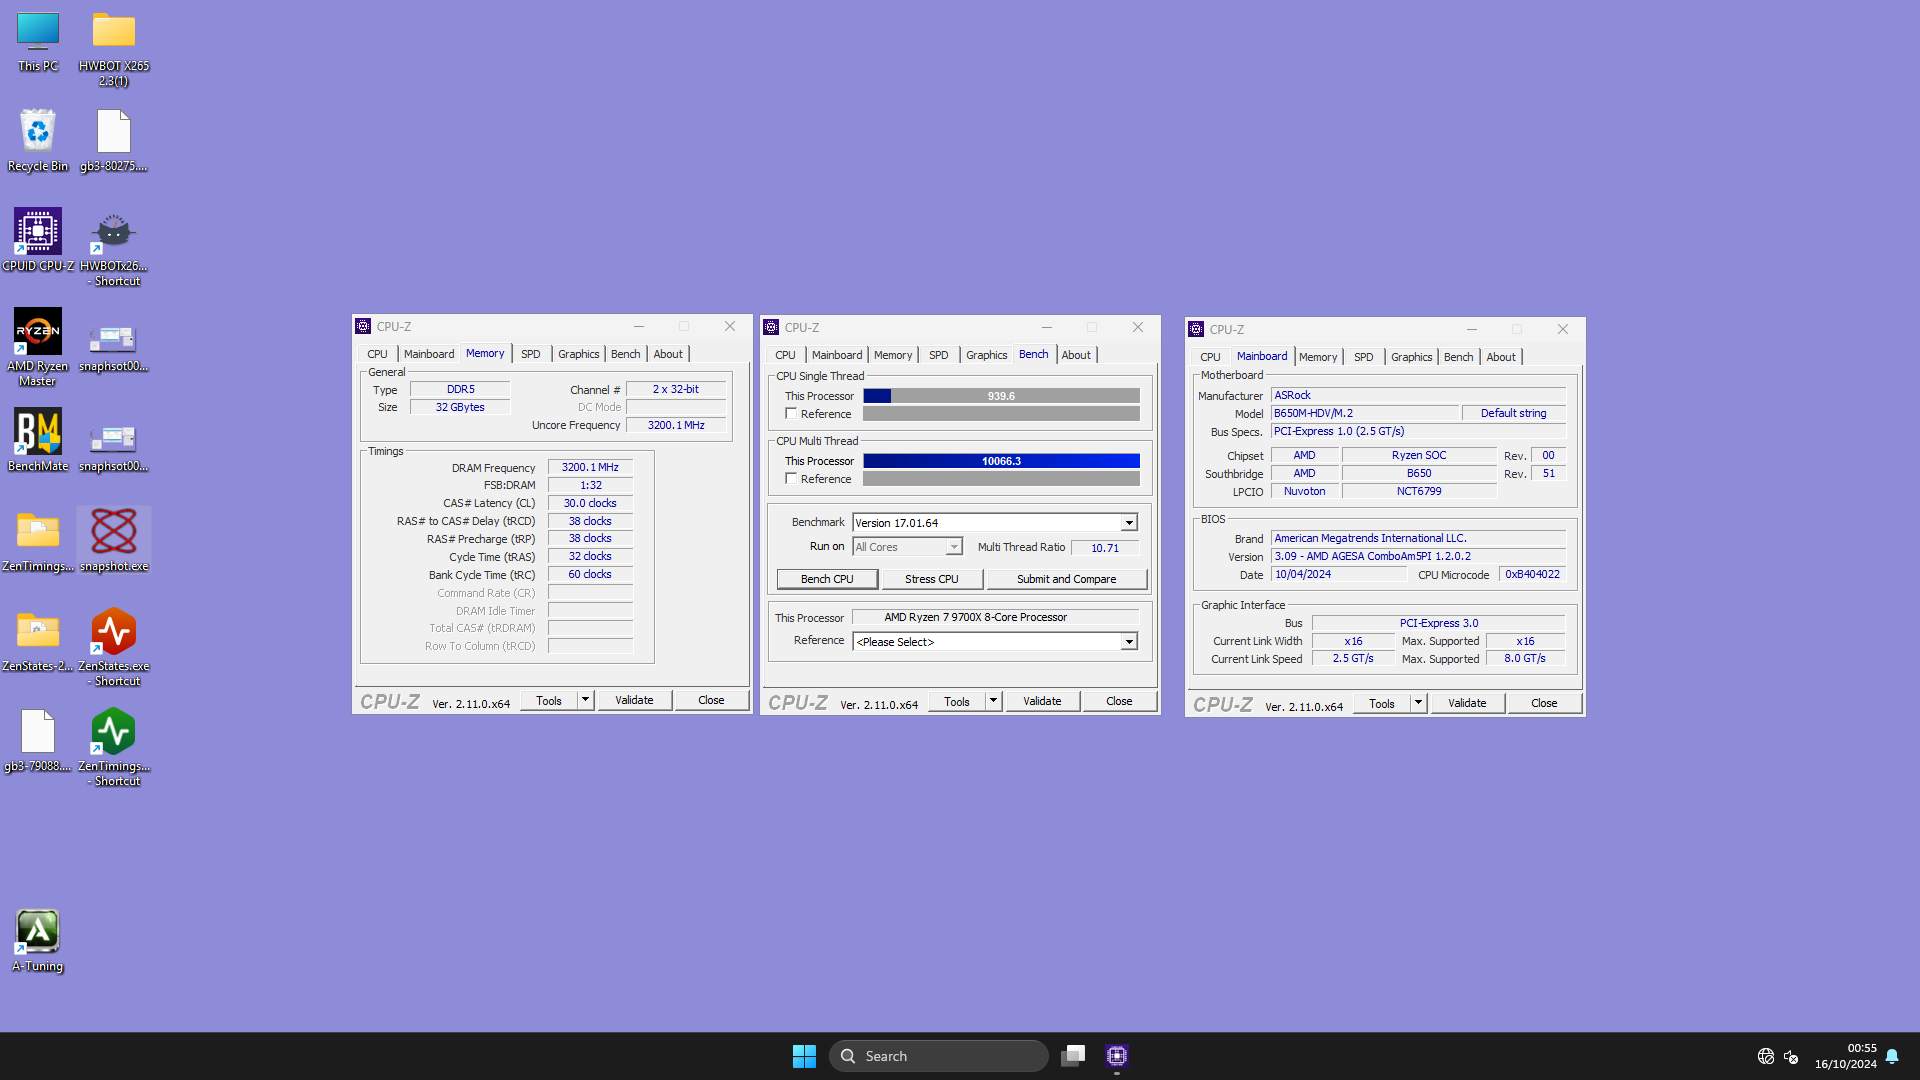
Task: Click the taskbar Search box
Action: point(940,1056)
